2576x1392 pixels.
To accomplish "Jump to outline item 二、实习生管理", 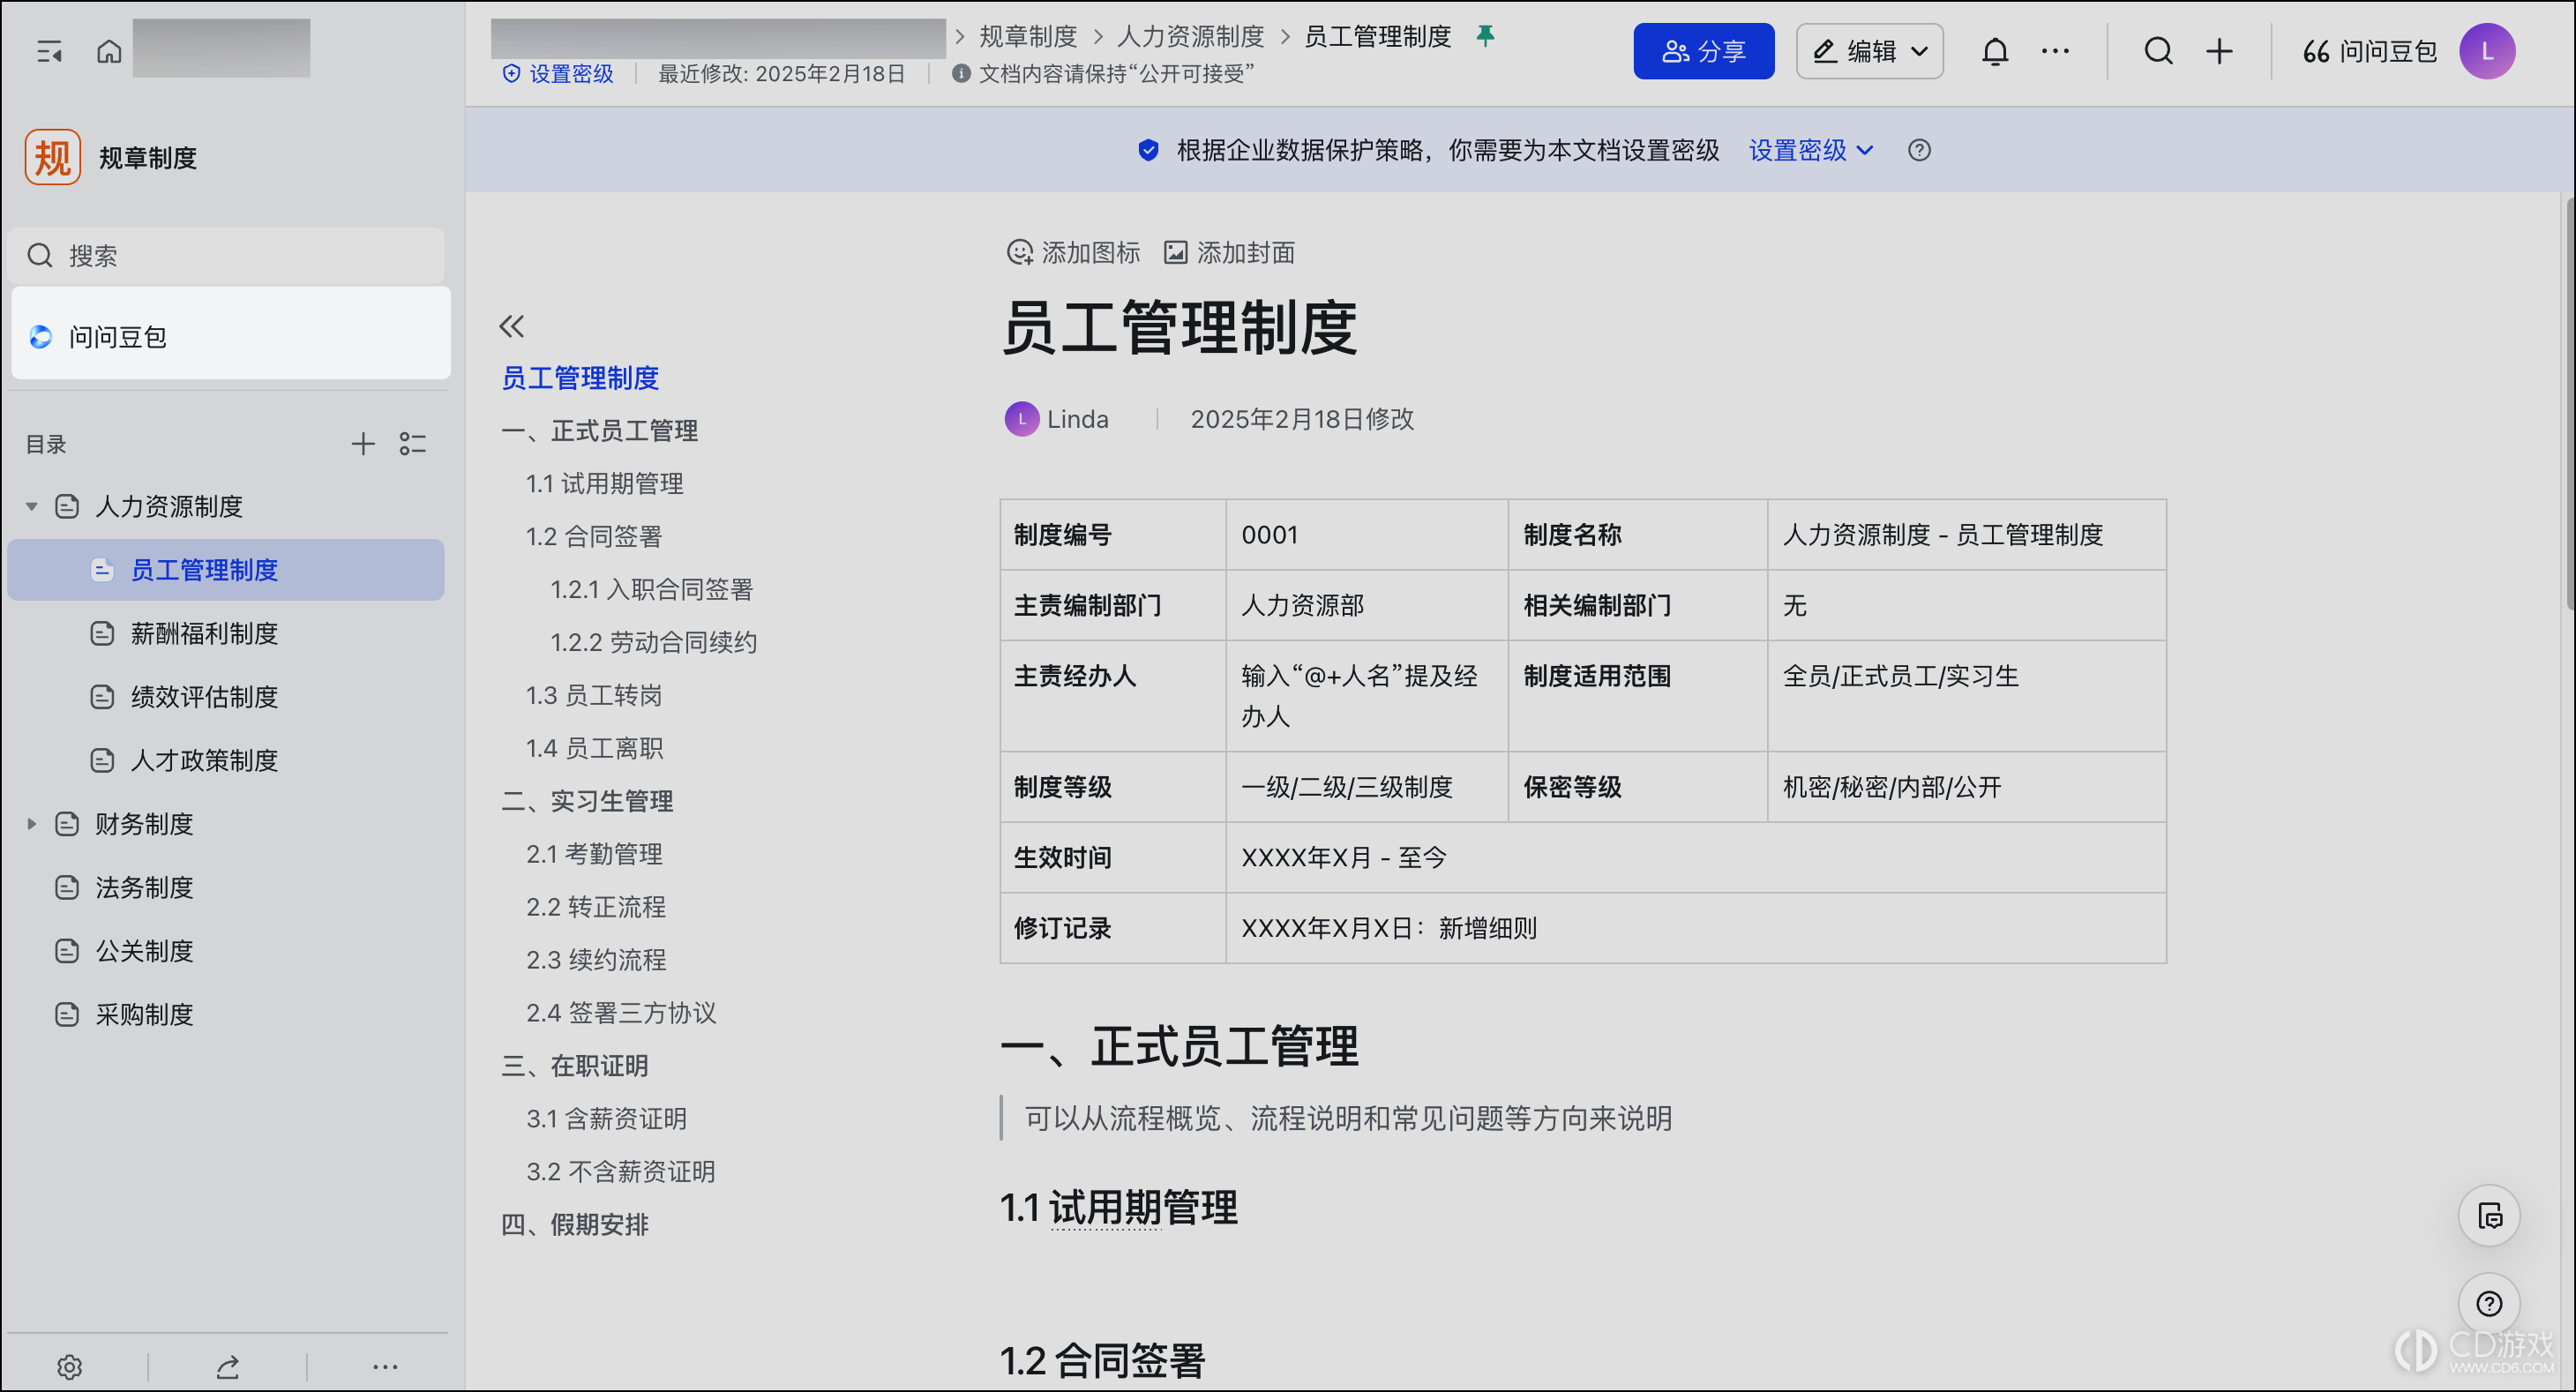I will pos(587,802).
